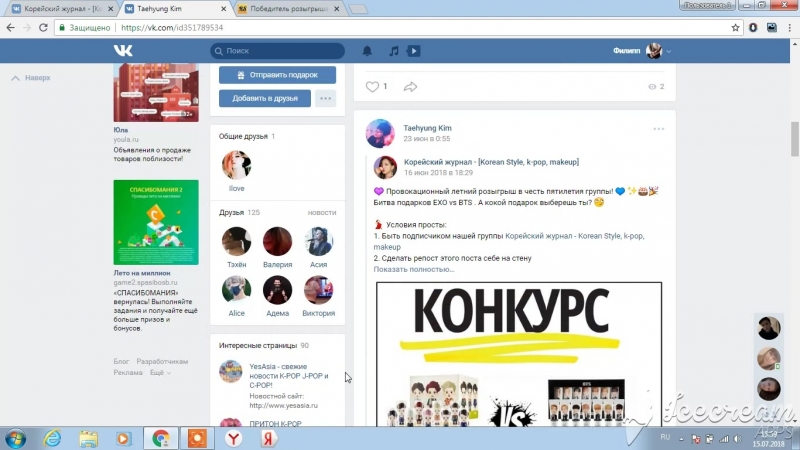The image size is (800, 450).
Task: Open Лето на миллион ad link
Action: [x=142, y=273]
